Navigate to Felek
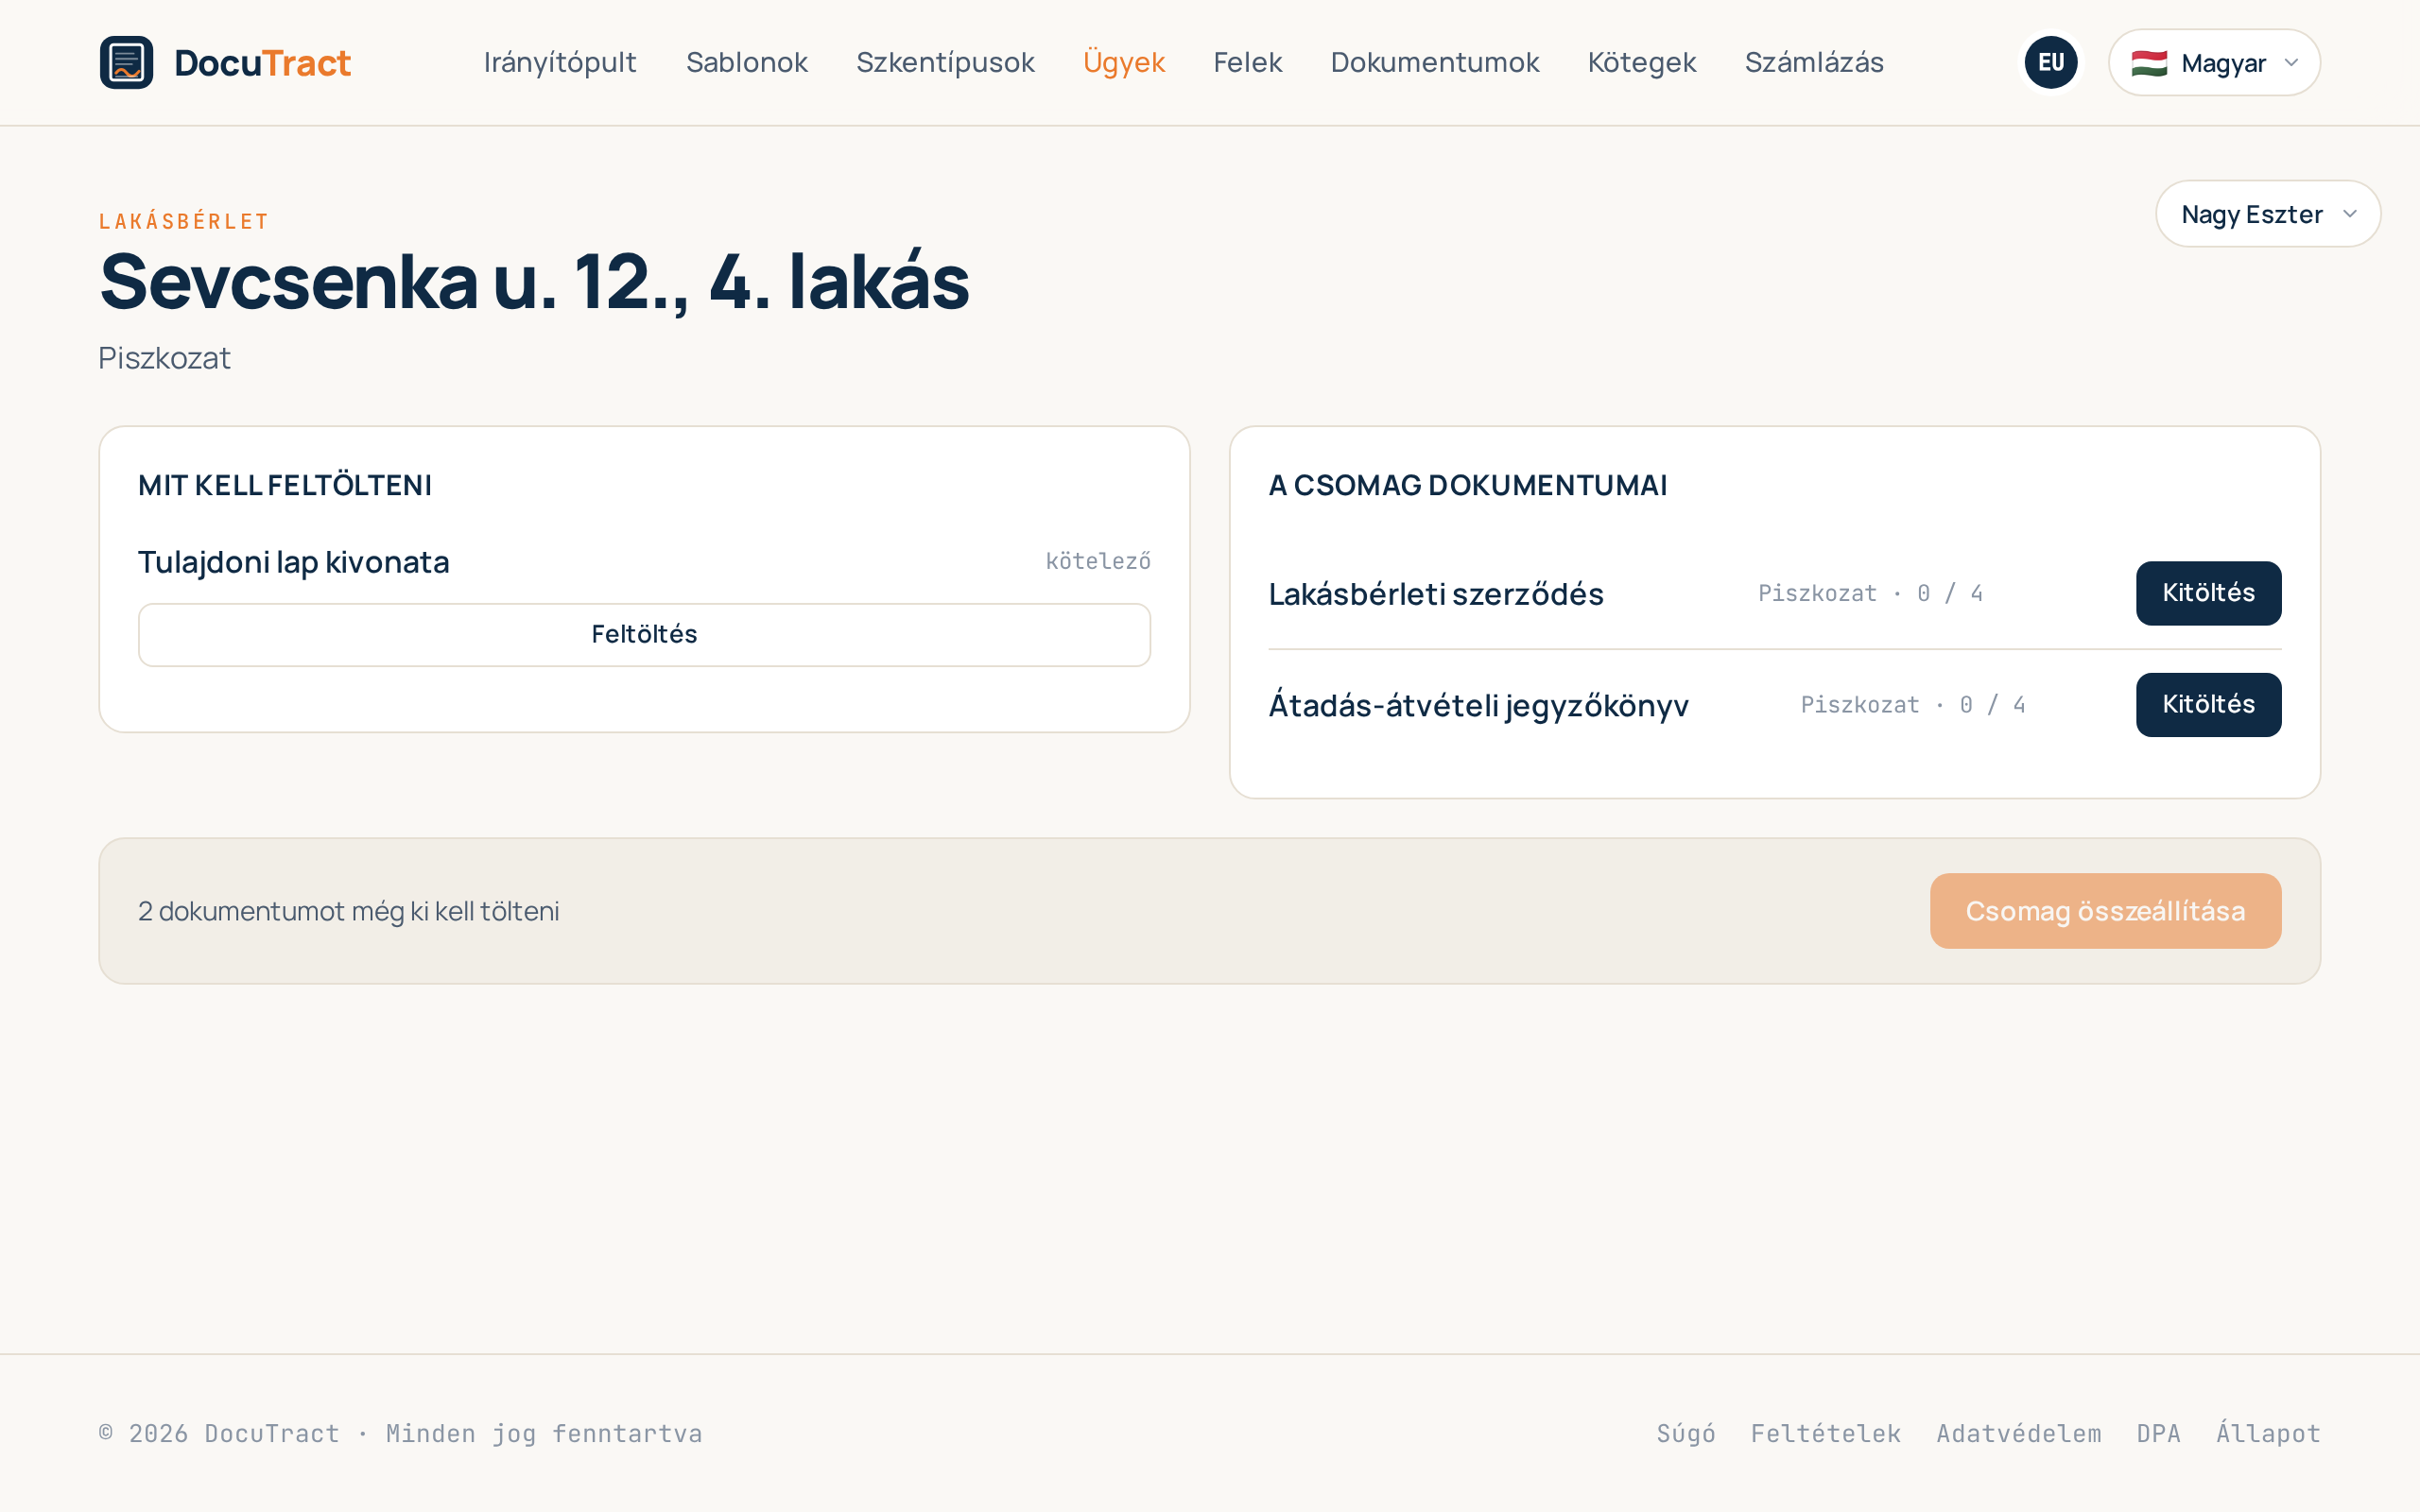The width and height of the screenshot is (2420, 1512). (x=1247, y=62)
